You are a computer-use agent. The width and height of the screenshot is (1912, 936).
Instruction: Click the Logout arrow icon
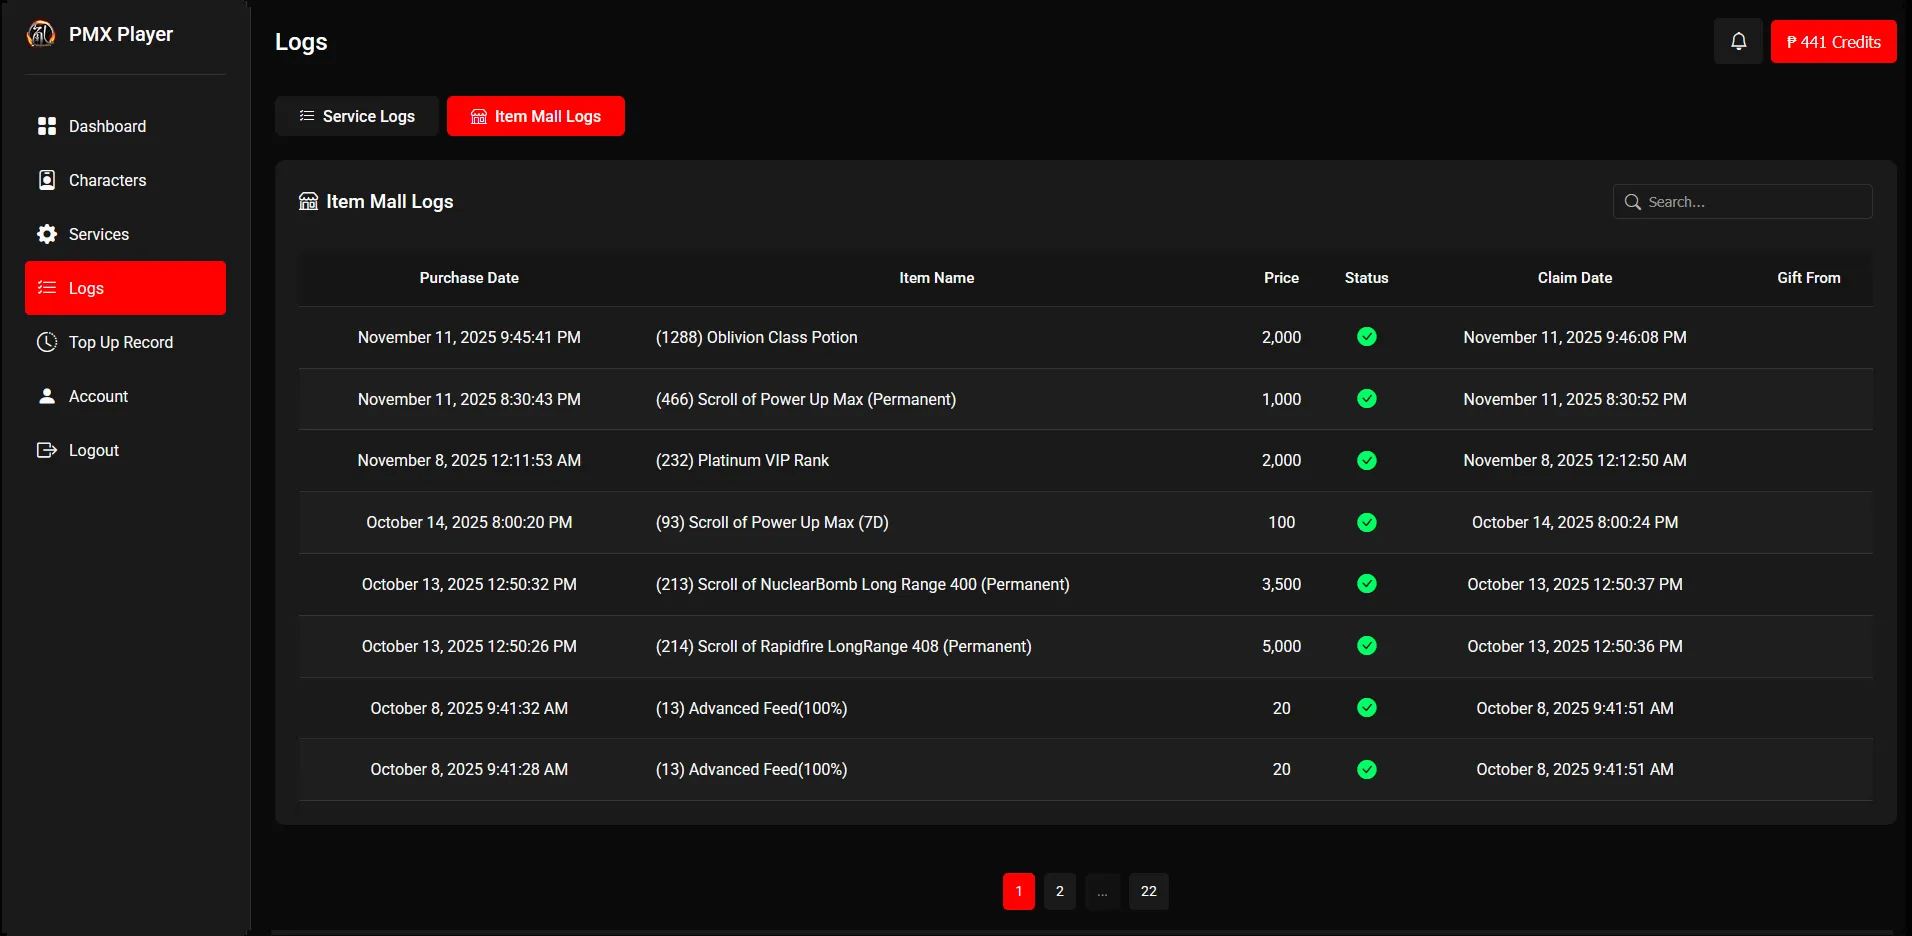[47, 450]
